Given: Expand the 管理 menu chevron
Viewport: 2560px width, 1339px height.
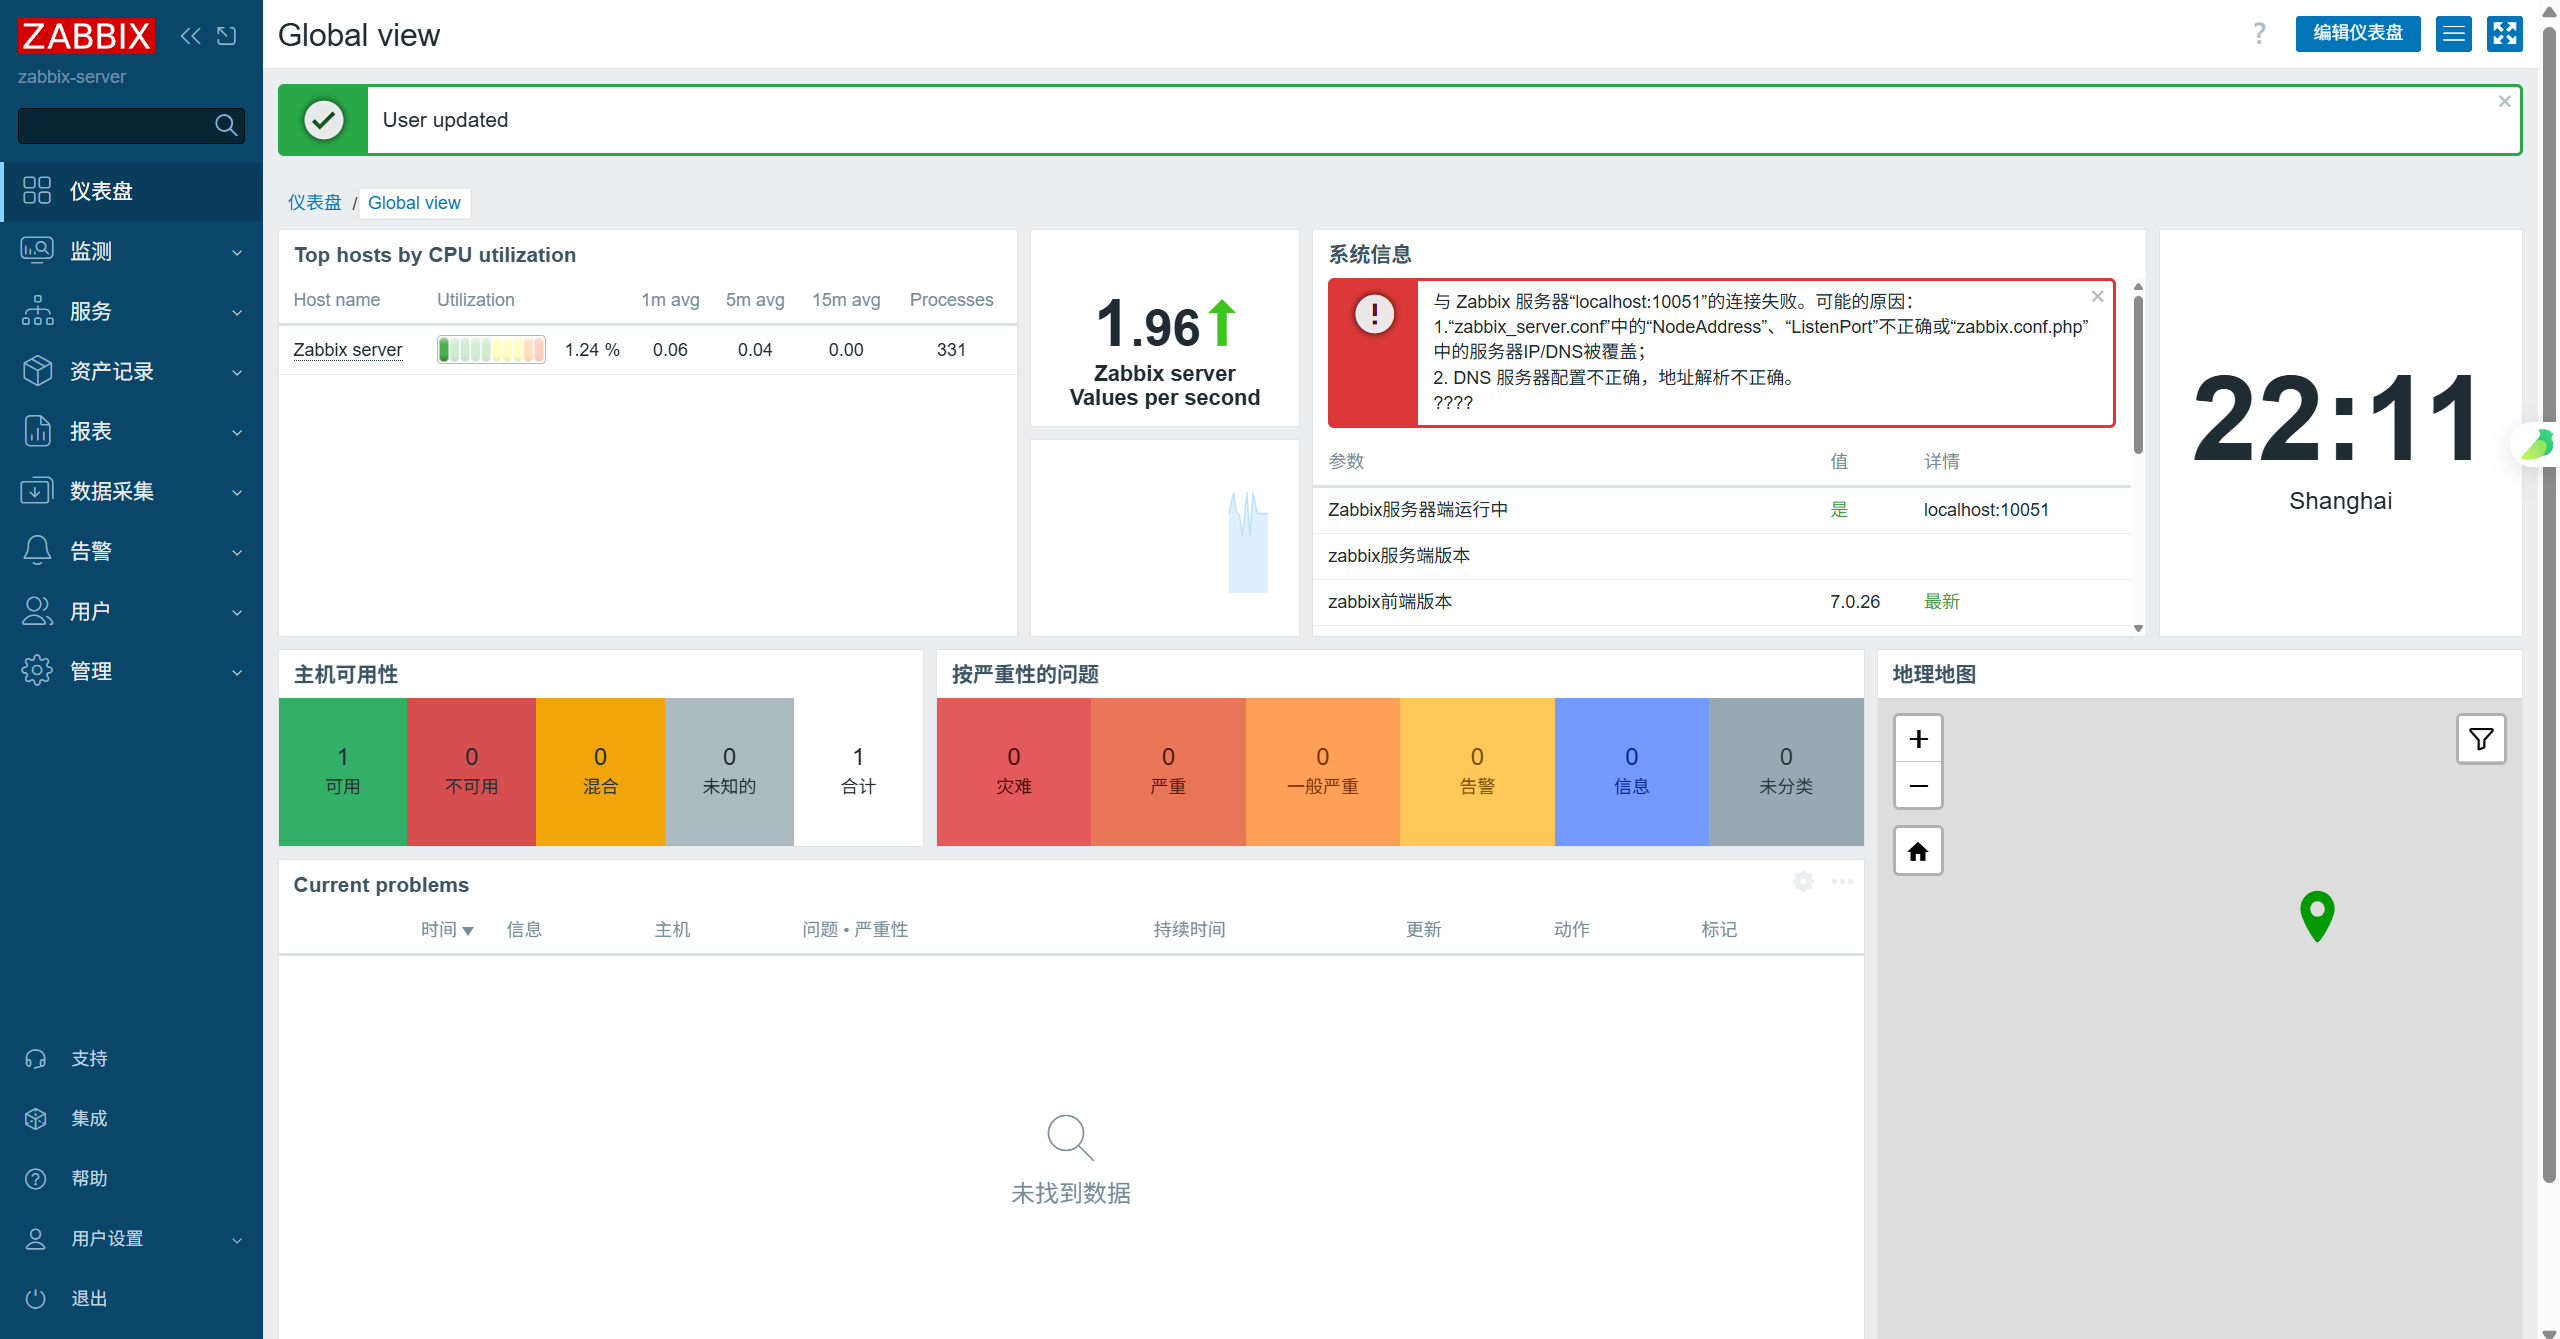Looking at the screenshot, I should [237, 672].
